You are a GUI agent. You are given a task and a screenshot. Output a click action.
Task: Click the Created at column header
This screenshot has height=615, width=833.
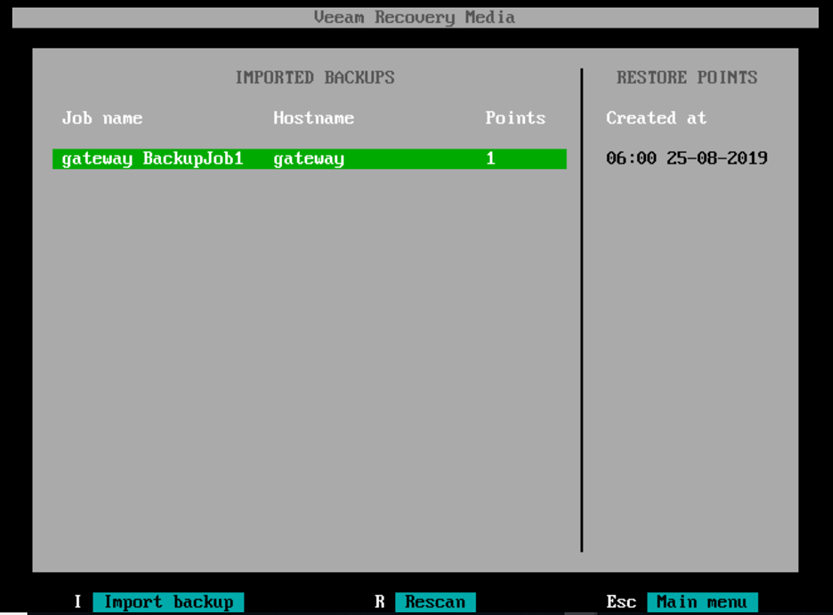tap(656, 118)
